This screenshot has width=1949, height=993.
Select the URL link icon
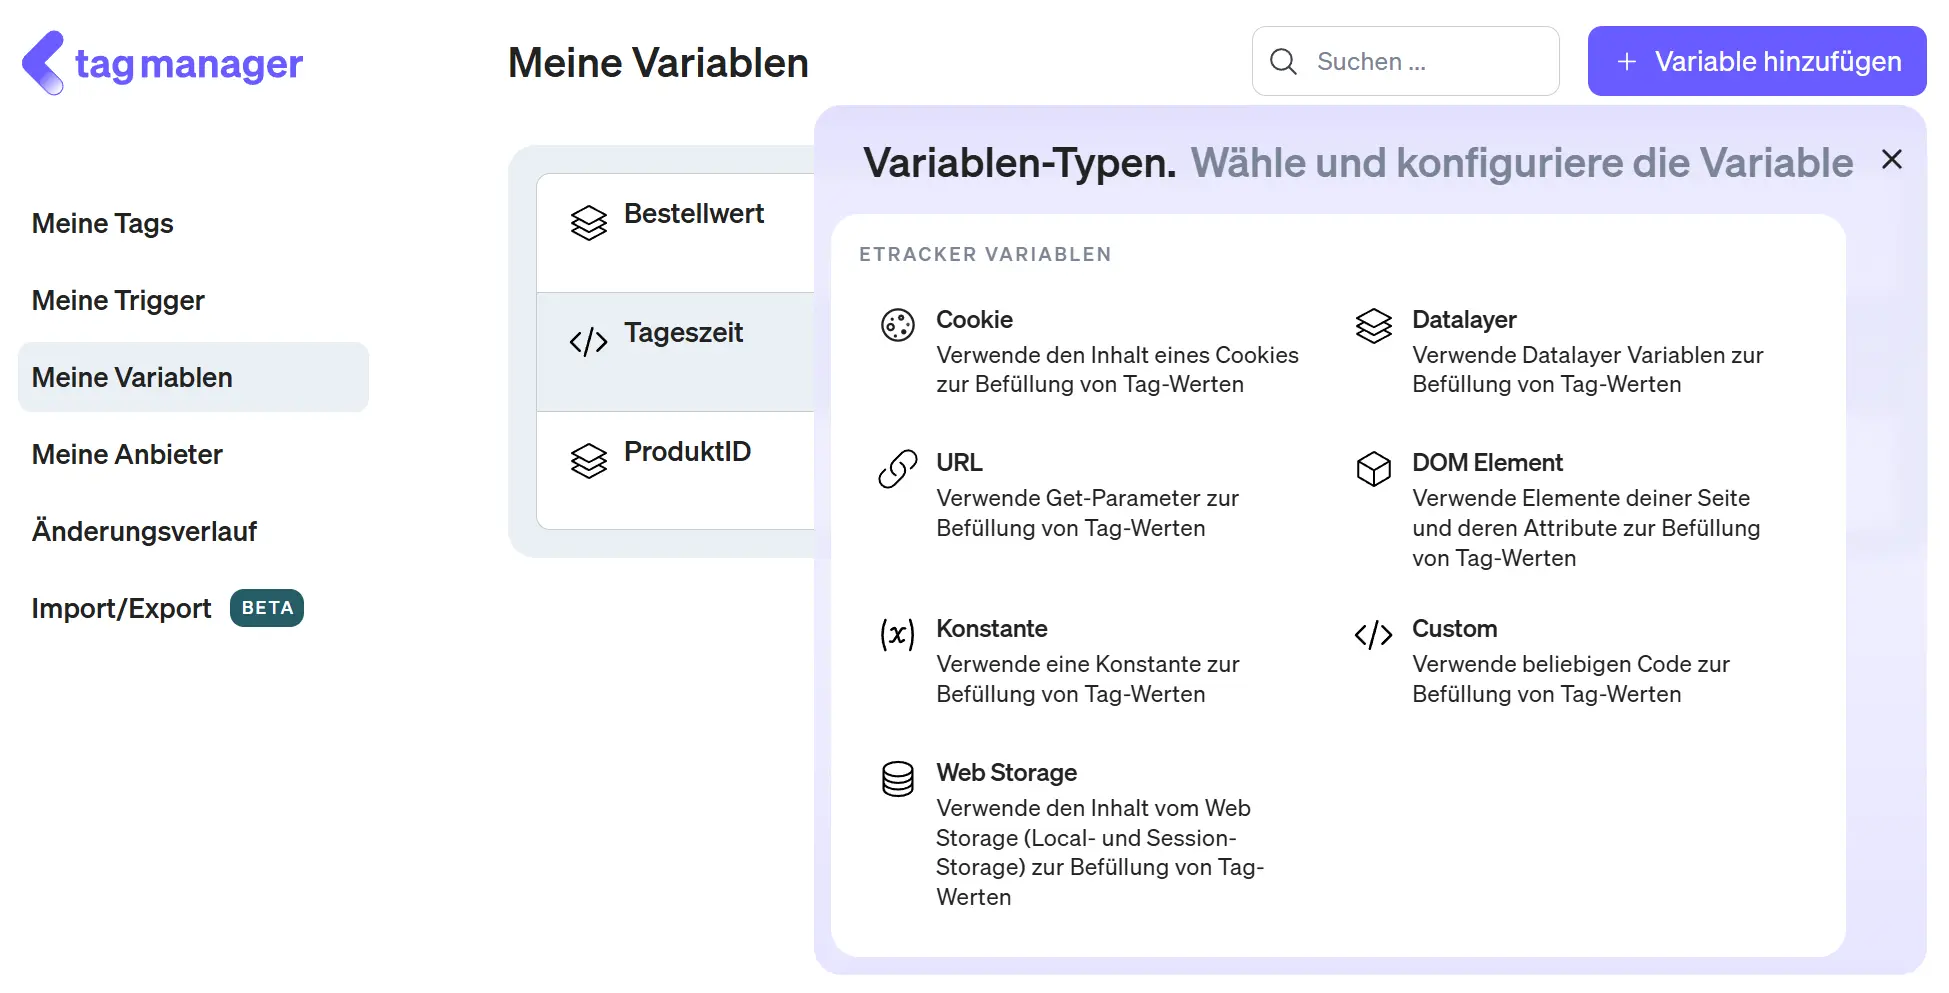coord(898,467)
